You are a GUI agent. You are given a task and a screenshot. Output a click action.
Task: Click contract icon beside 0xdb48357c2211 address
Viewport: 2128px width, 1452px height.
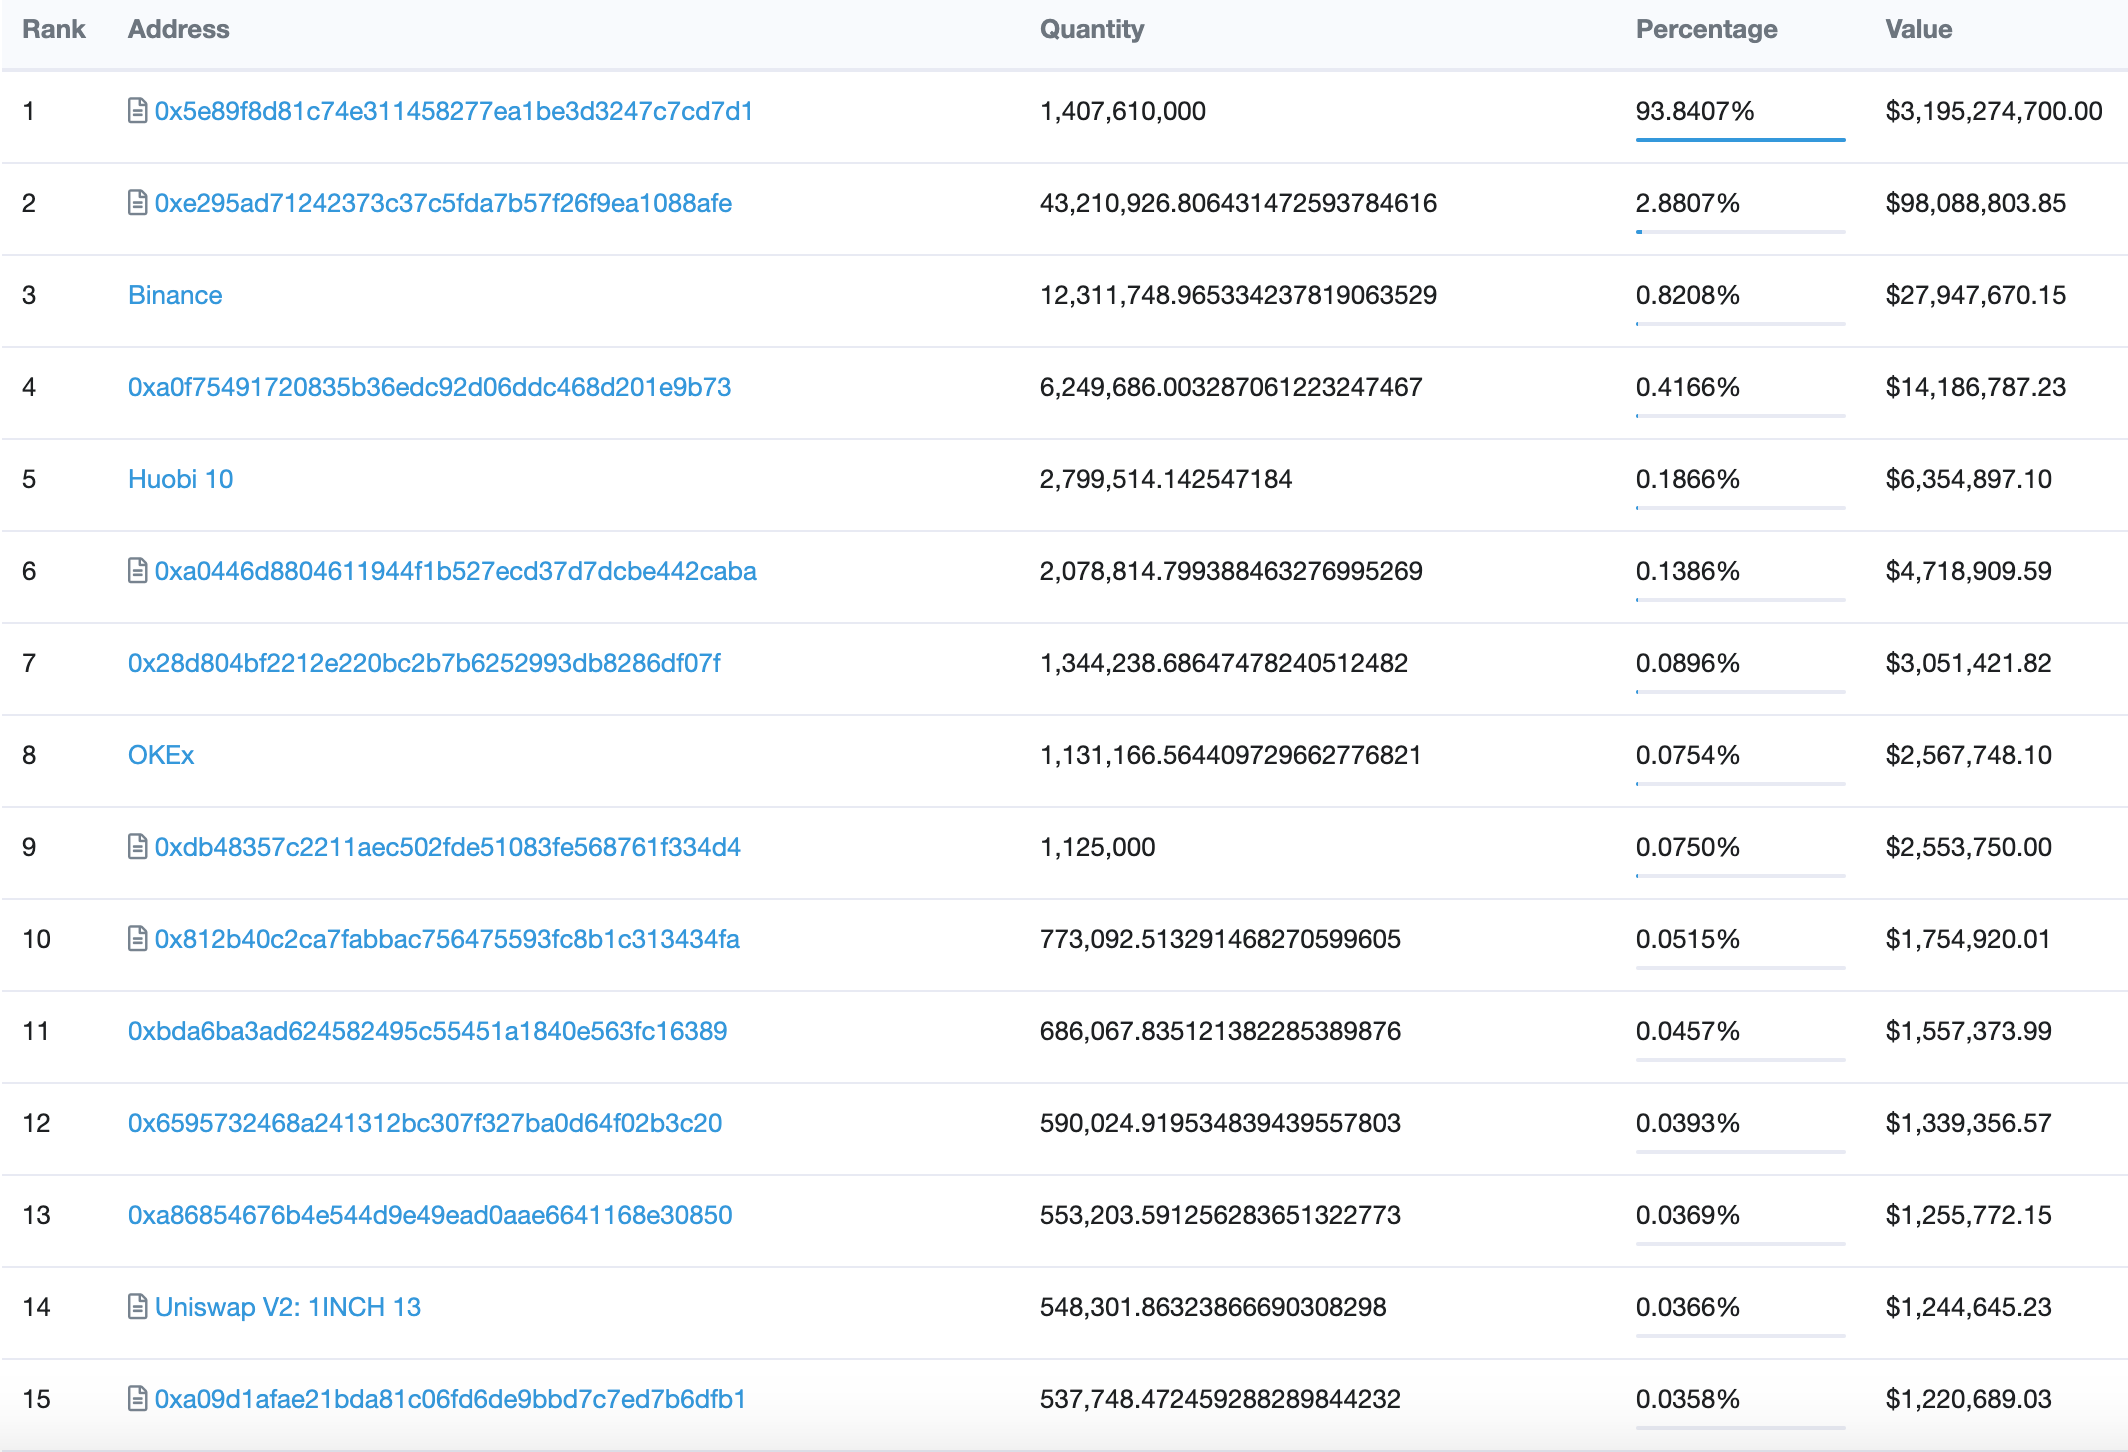[x=138, y=847]
